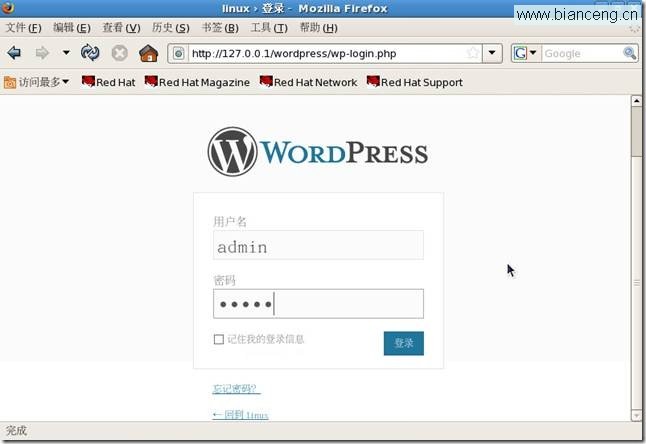Click the vertical scrollbar thumb
Viewport: 646px width, 444px height.
(x=636, y=132)
